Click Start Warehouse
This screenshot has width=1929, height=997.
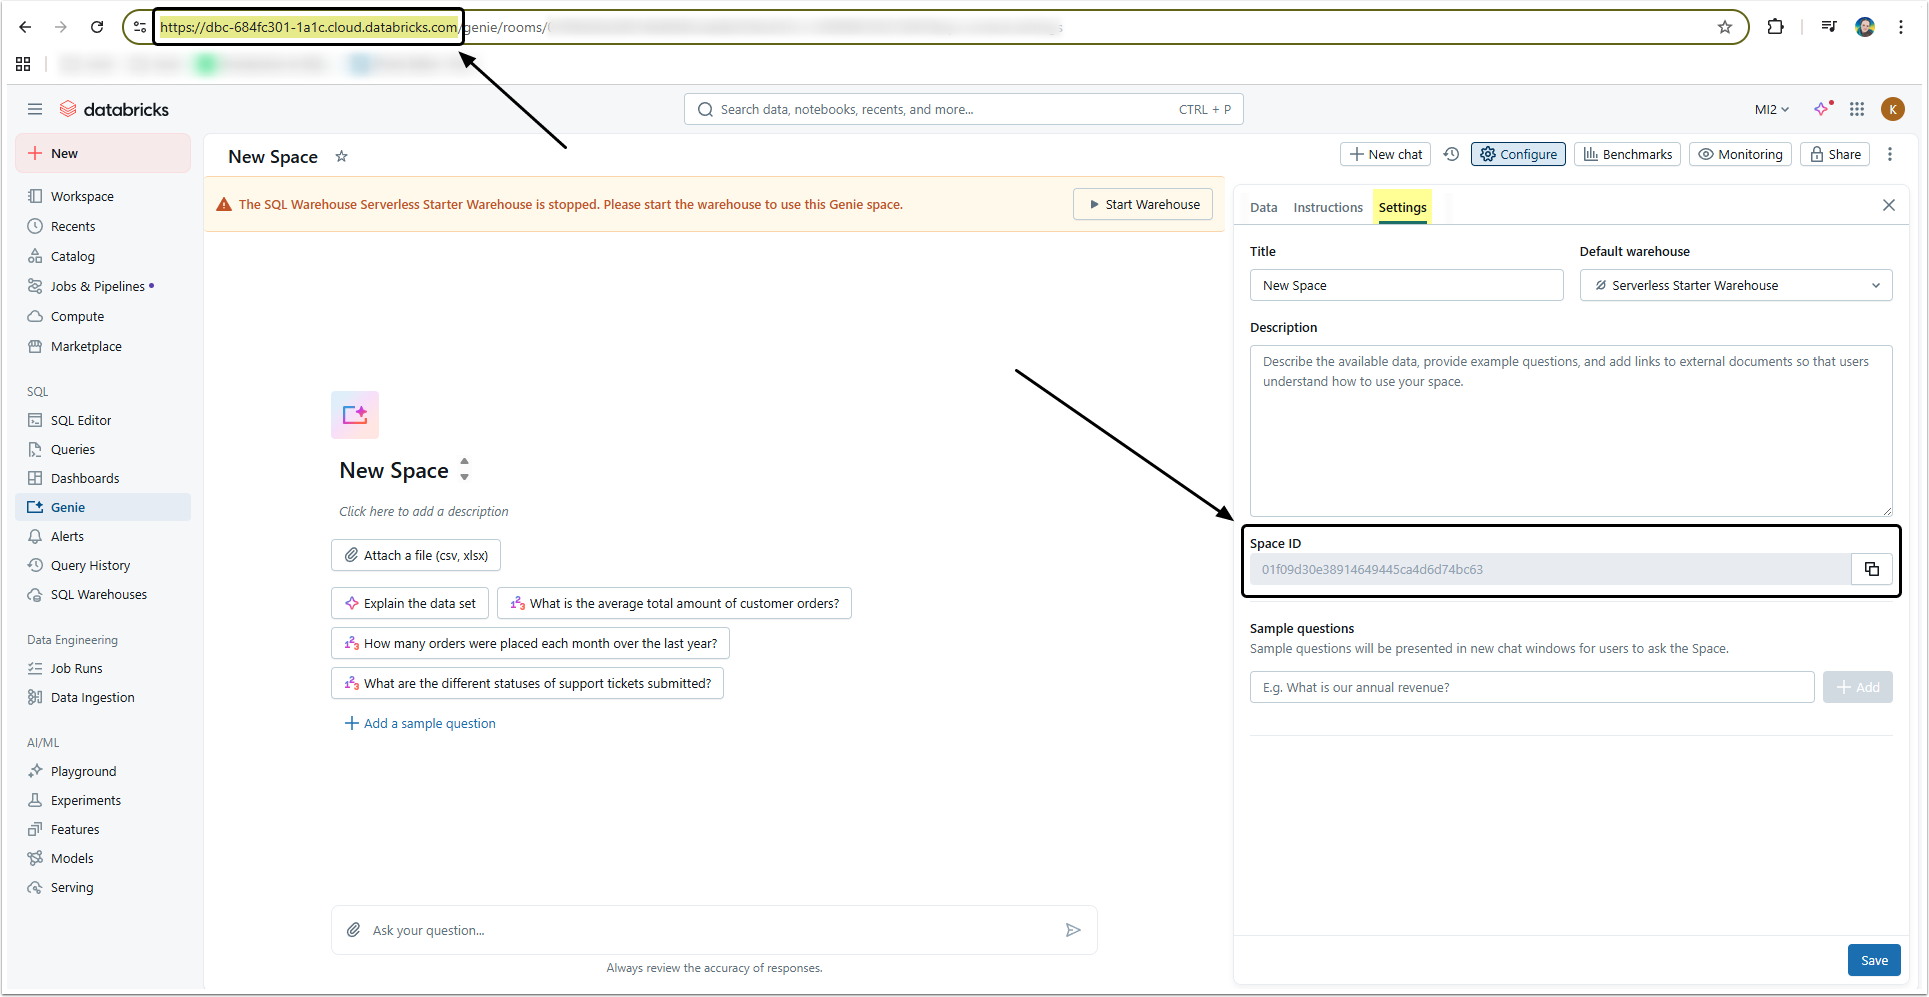coord(1144,204)
